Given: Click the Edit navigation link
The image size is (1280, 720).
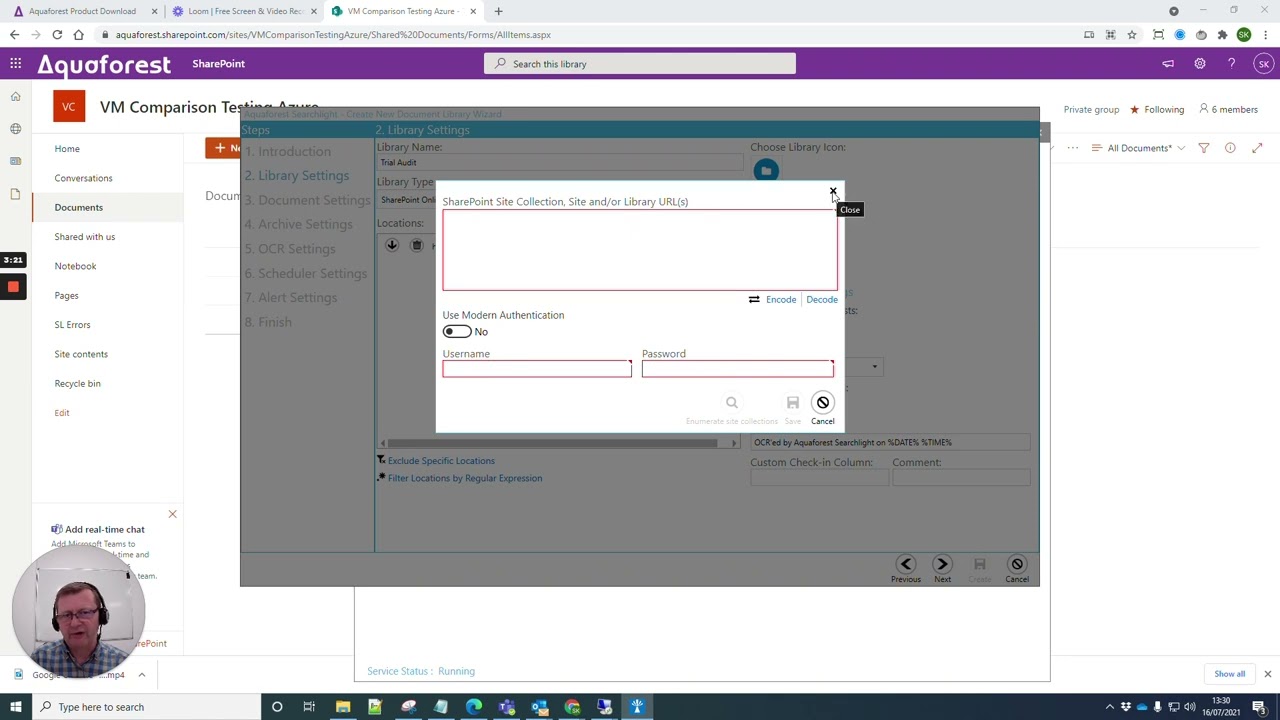Looking at the screenshot, I should coord(62,413).
